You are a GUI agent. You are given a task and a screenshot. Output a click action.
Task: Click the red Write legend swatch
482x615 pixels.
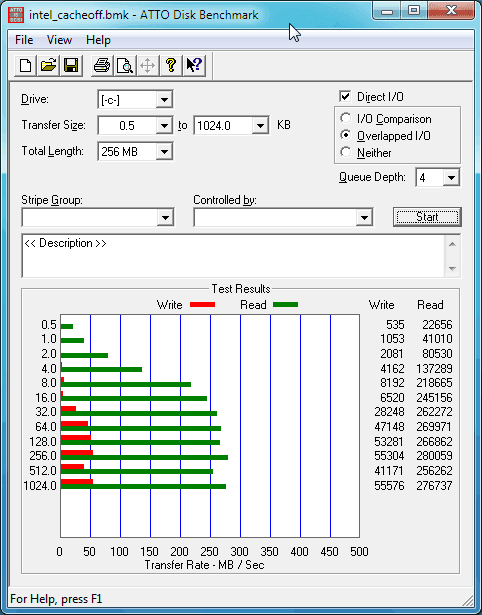click(202, 304)
